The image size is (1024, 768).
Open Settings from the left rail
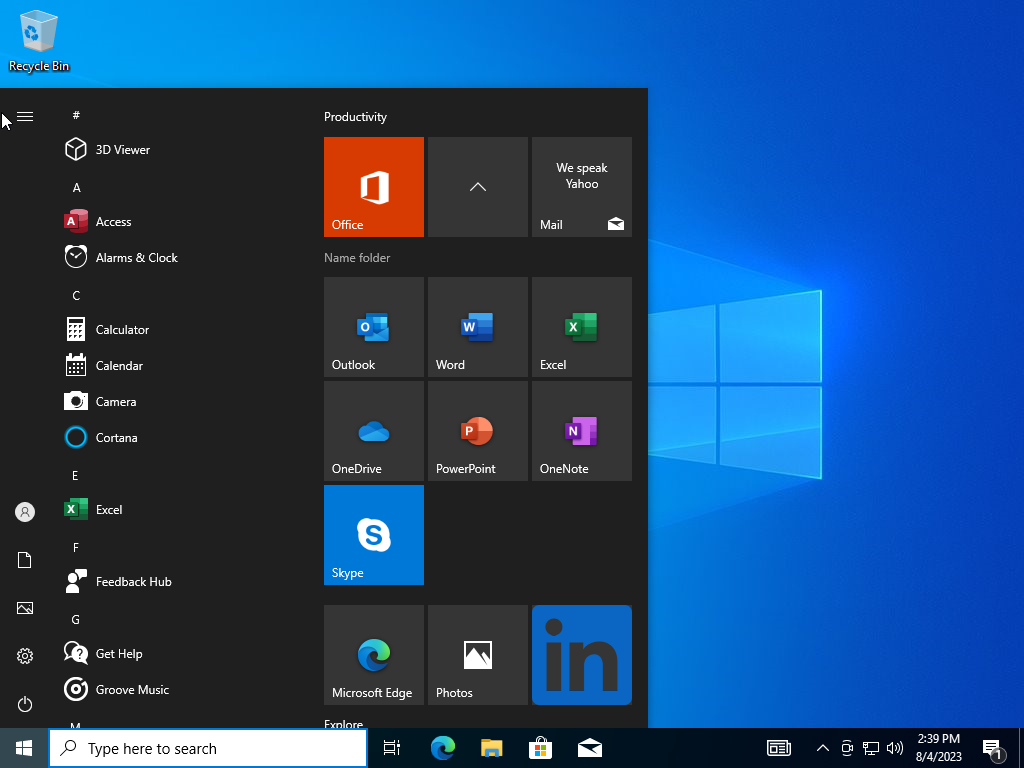point(24,656)
